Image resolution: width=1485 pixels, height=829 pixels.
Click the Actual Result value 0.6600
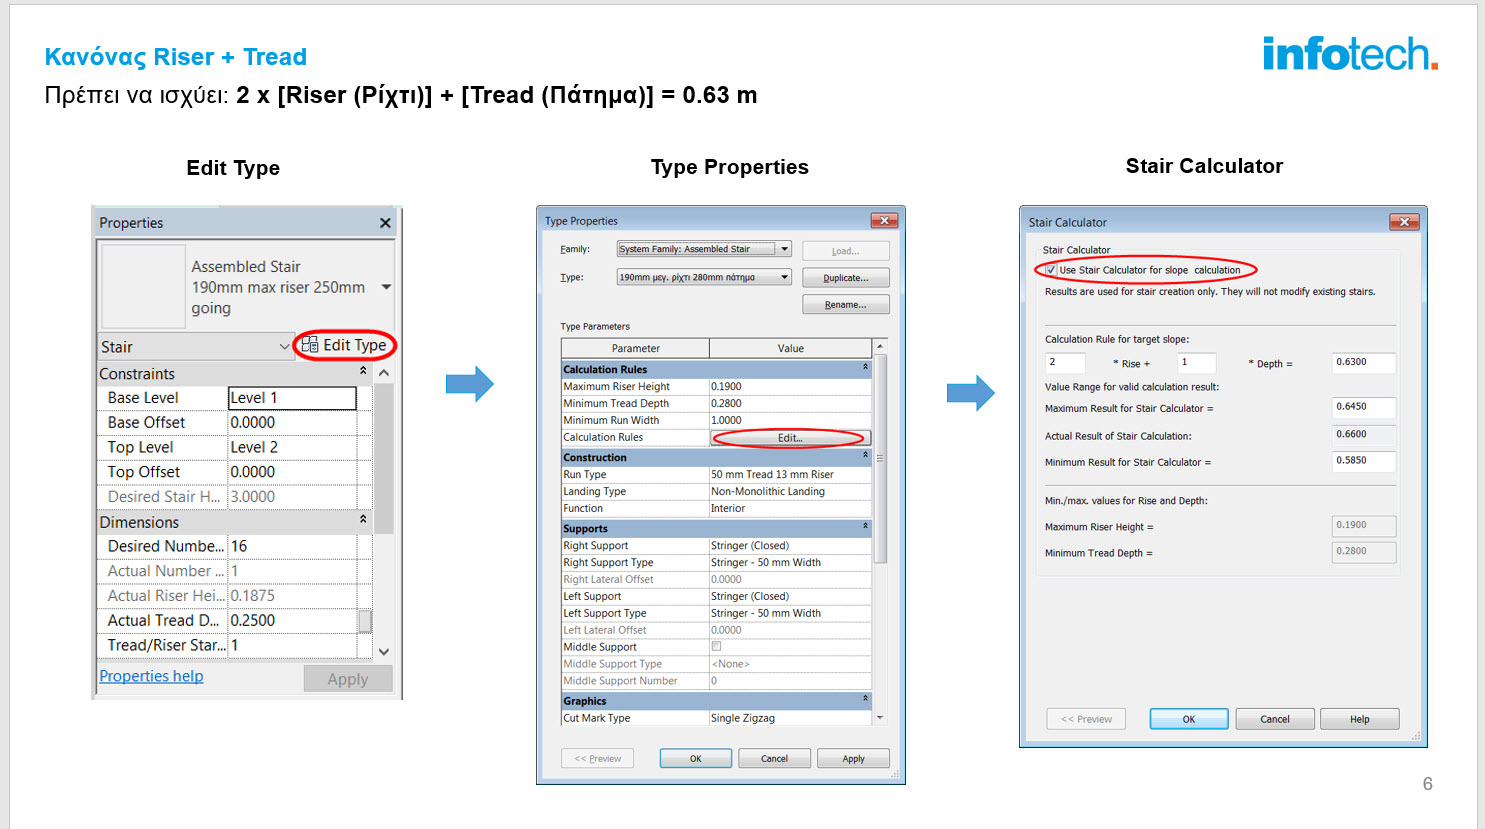tap(1365, 435)
